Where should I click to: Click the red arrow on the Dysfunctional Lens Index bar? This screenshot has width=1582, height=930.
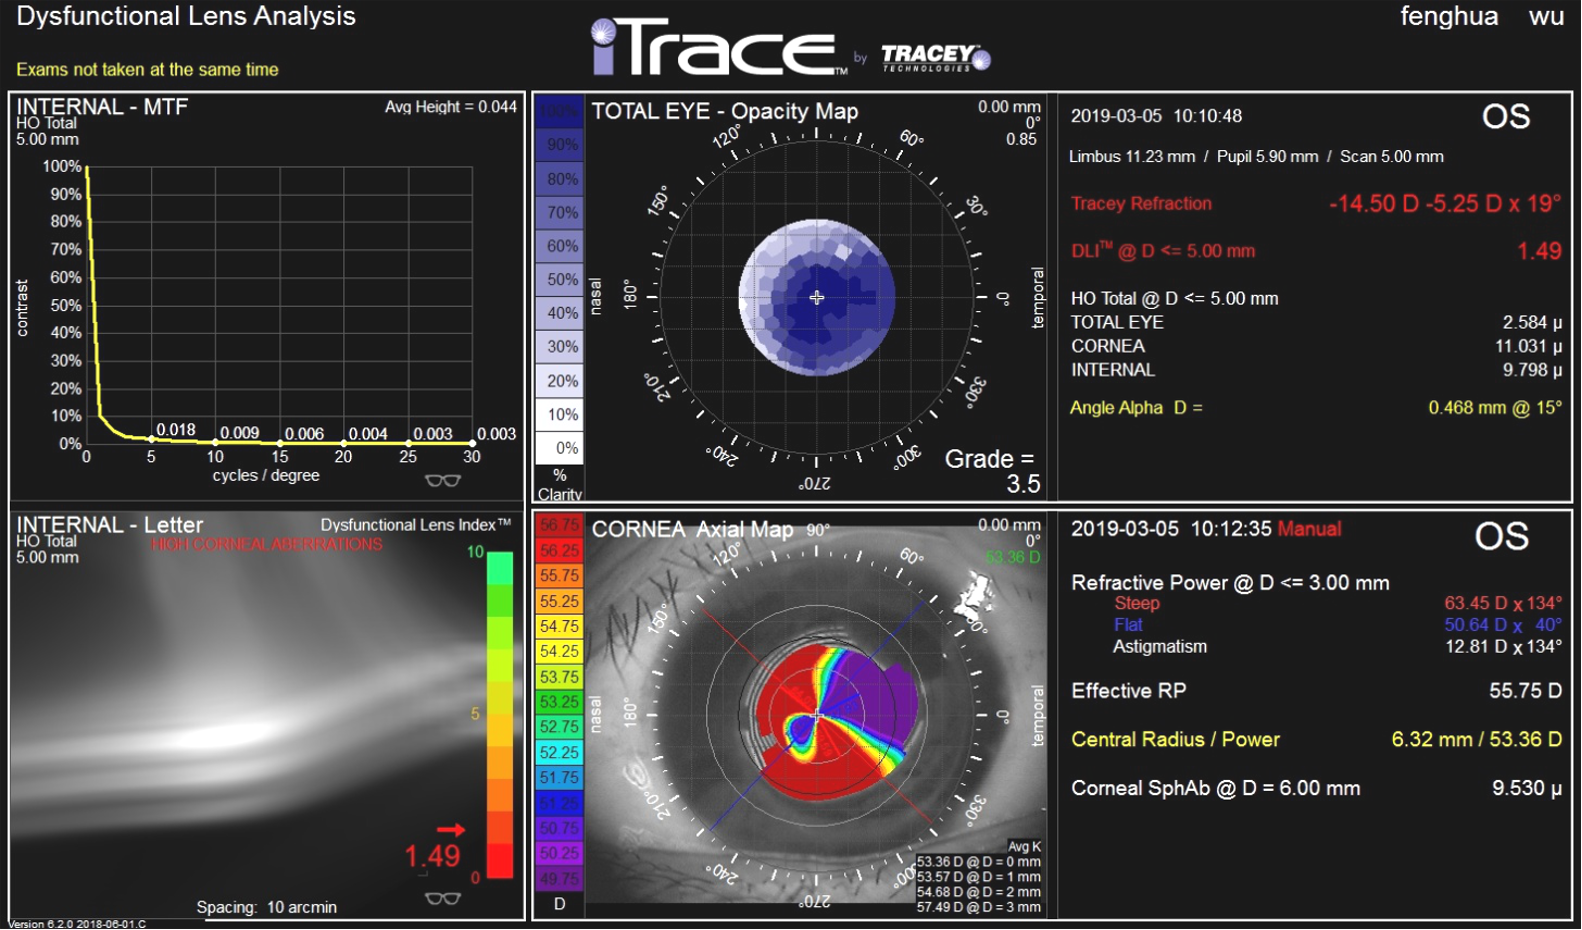(451, 829)
